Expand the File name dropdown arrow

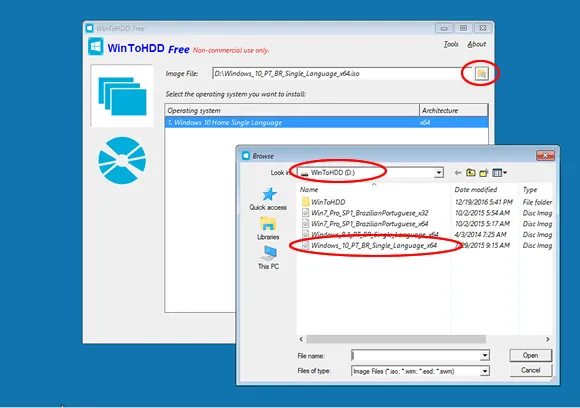pyautogui.click(x=485, y=355)
